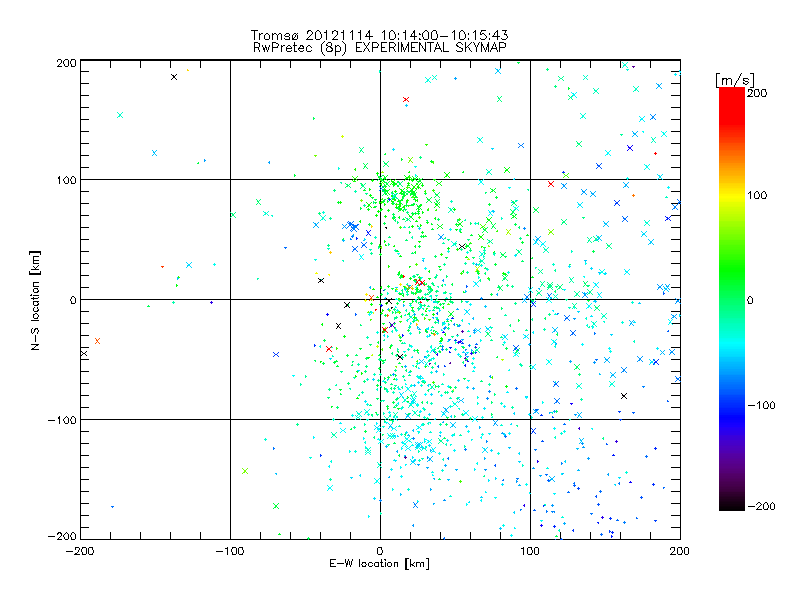Click the N-S axis tick label "100"
Image resolution: width=800 pixels, height=600 pixels.
pos(66,180)
